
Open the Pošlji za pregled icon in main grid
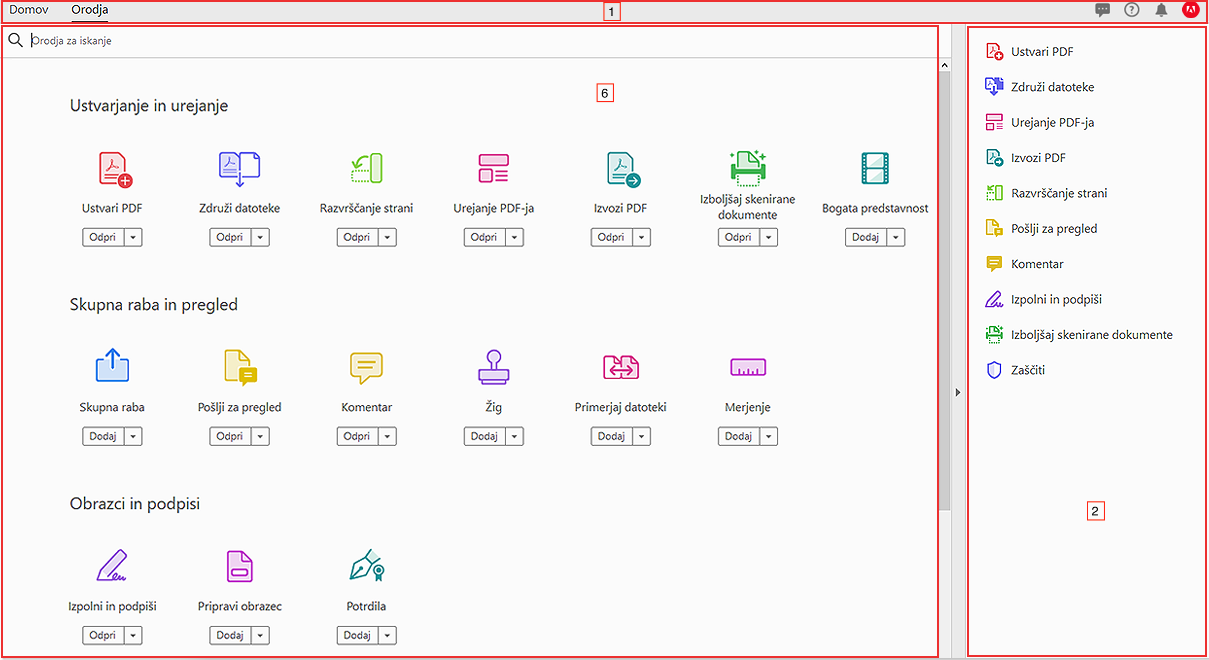(240, 367)
